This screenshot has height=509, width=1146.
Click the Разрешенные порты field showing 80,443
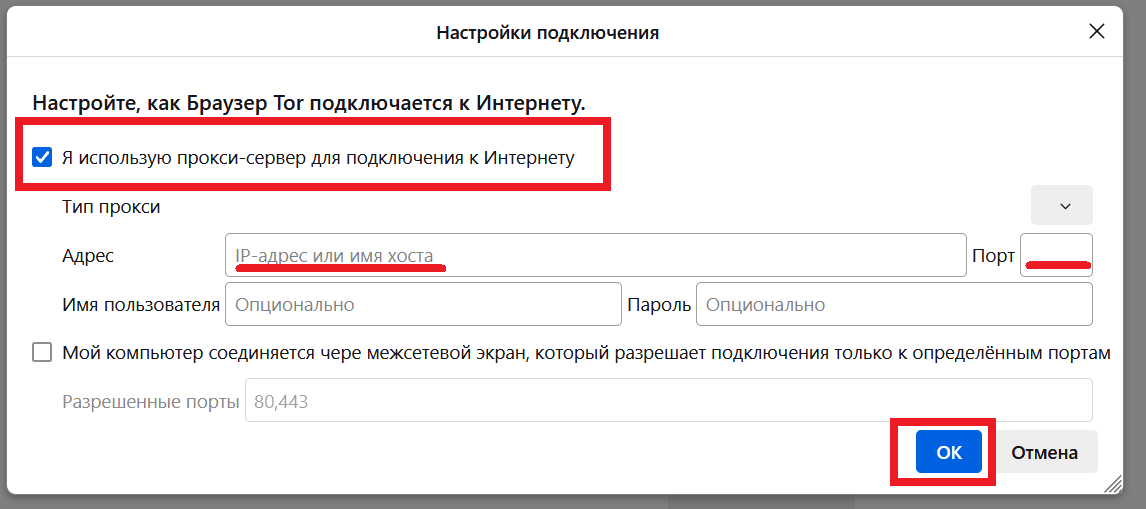pyautogui.click(x=669, y=400)
